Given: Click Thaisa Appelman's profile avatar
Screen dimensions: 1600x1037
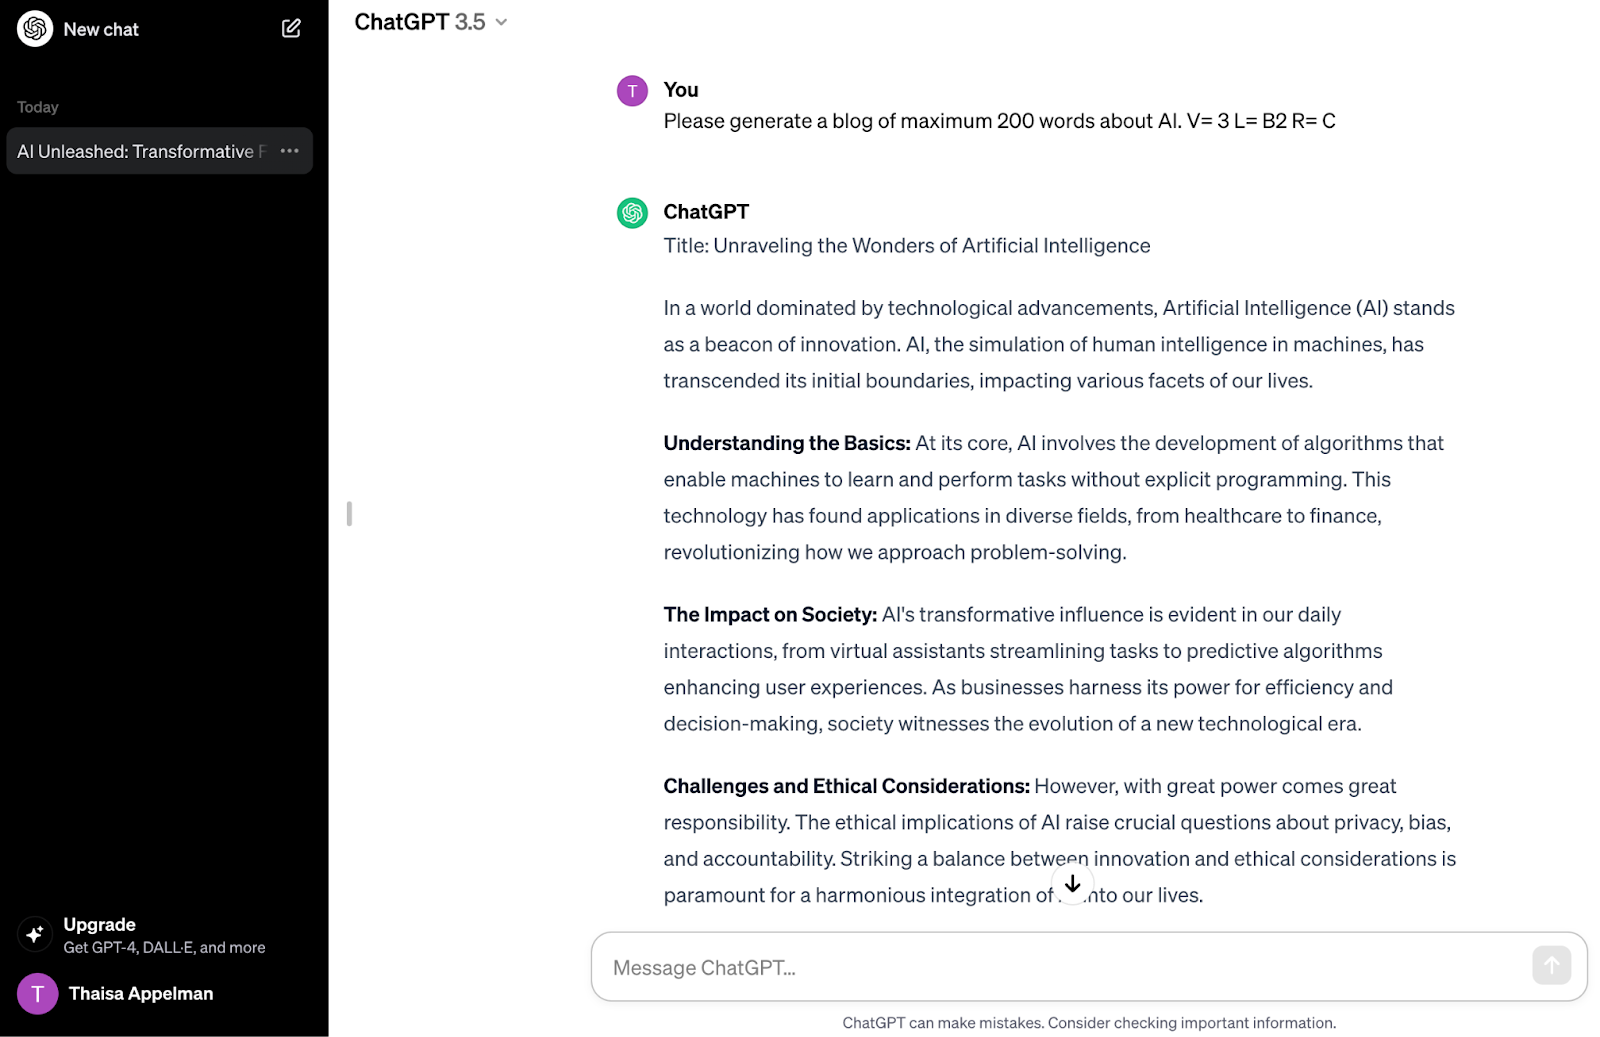Looking at the screenshot, I should coord(37,993).
